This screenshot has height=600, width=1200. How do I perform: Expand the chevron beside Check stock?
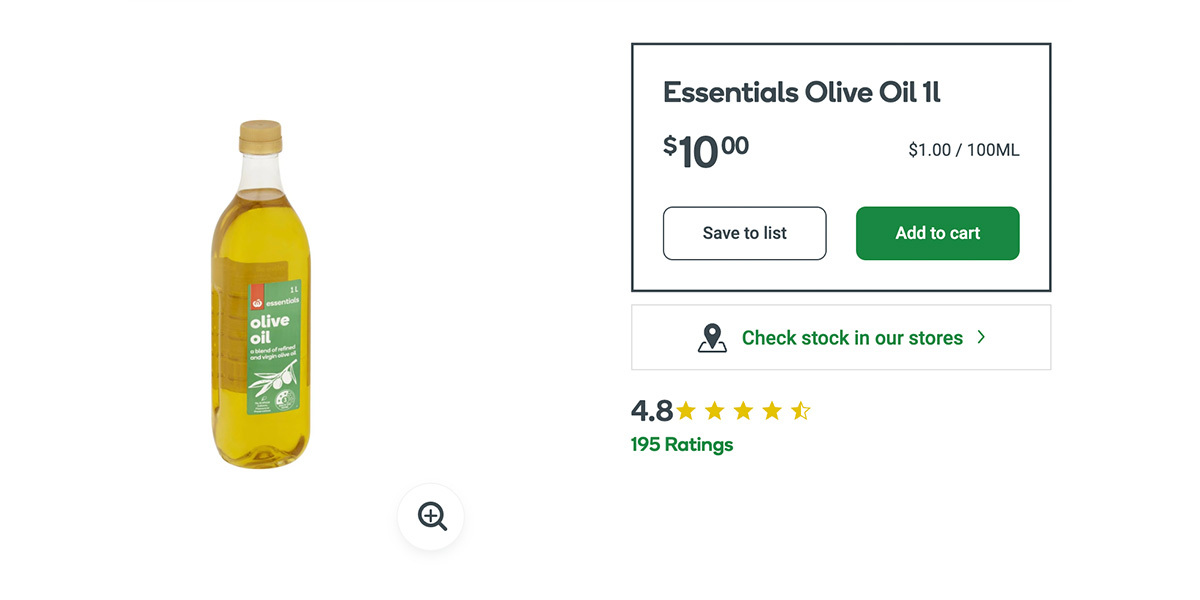click(x=981, y=337)
